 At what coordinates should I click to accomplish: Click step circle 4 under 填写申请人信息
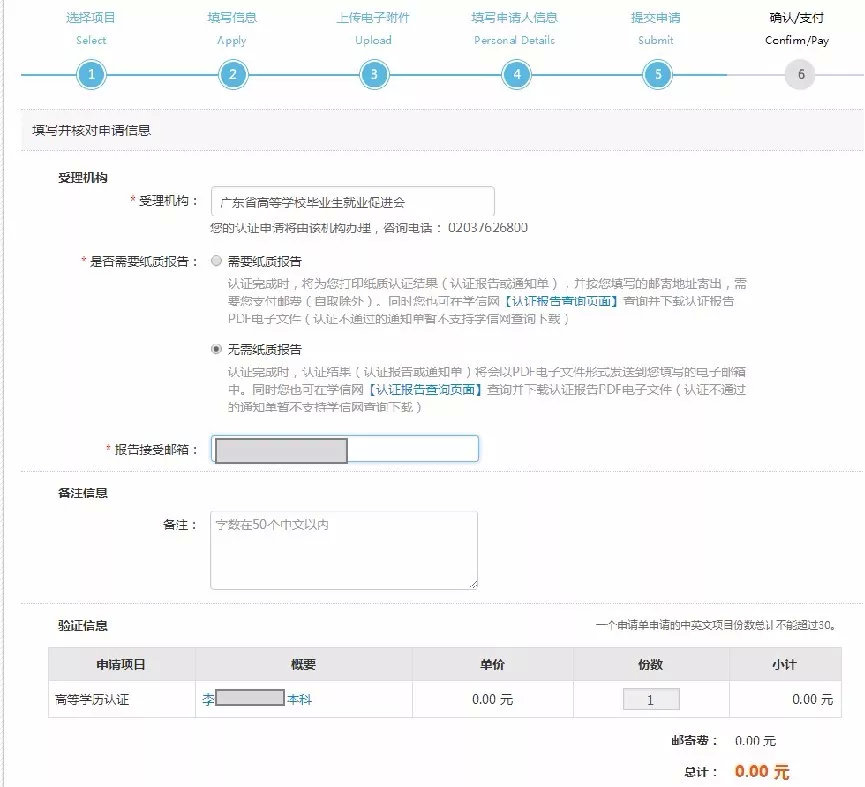coord(514,73)
